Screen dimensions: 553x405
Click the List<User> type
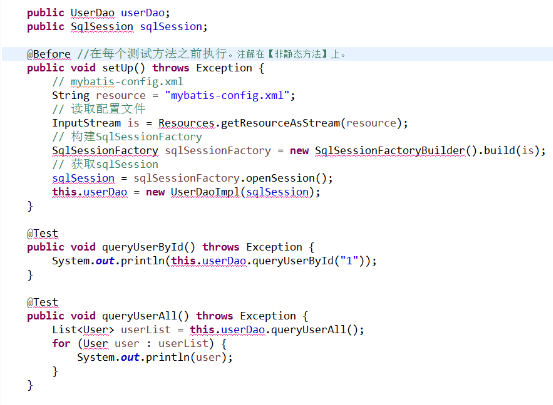coord(83,330)
